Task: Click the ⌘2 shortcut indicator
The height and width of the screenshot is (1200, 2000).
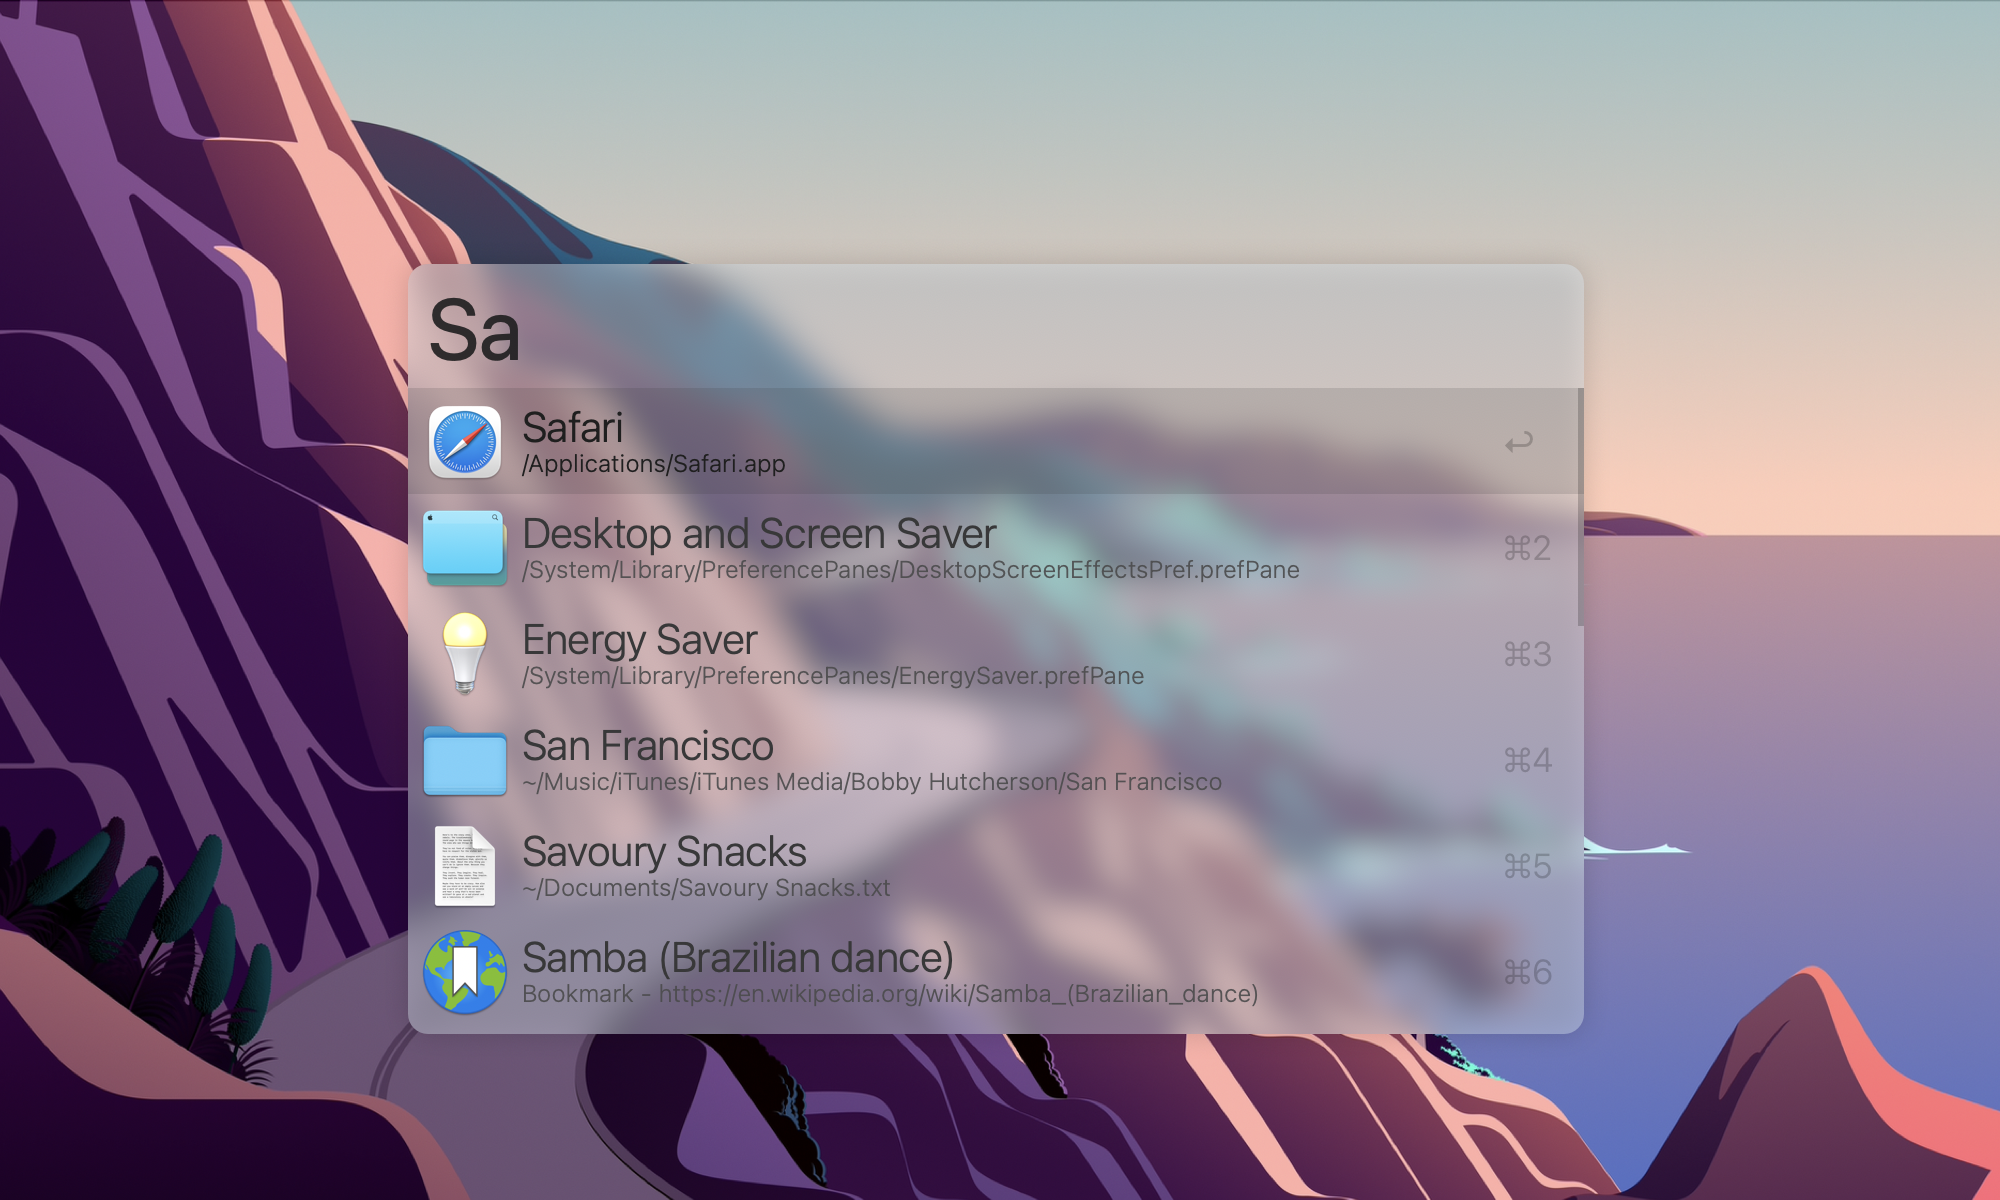Action: [1527, 548]
